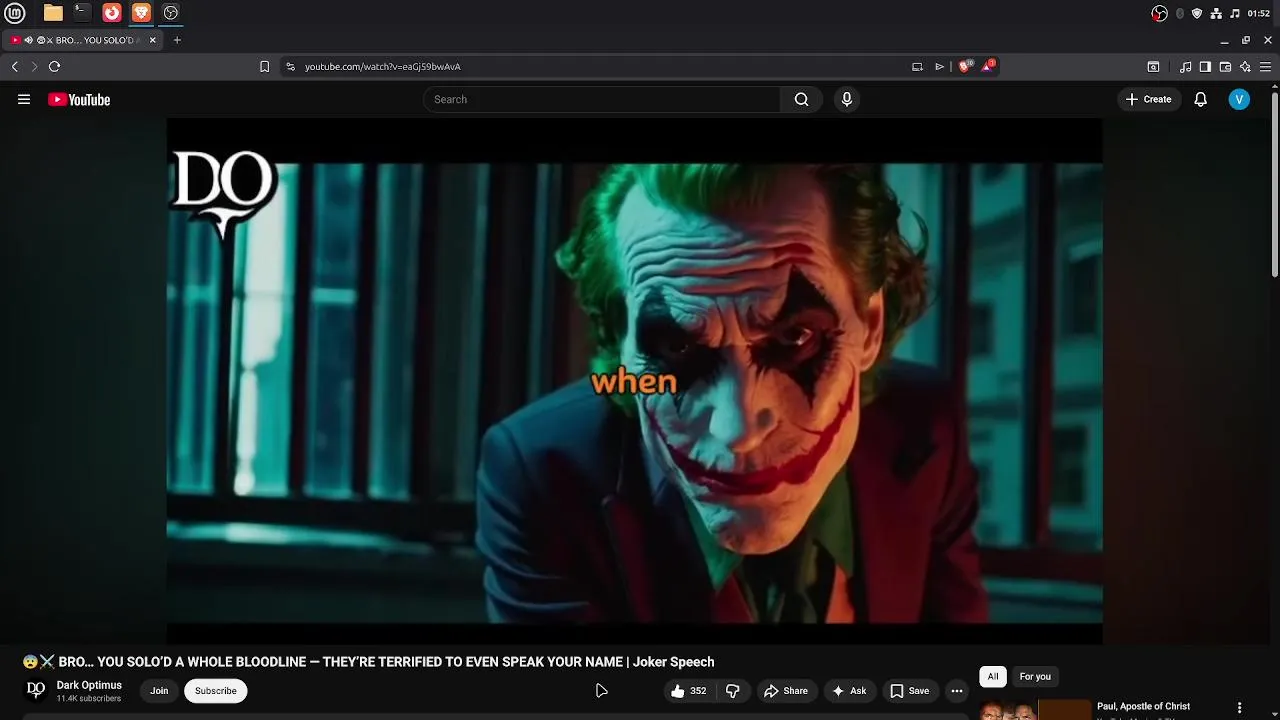Open the cast/install screen icon in address bar
Viewport: 1280px width, 720px height.
point(917,67)
